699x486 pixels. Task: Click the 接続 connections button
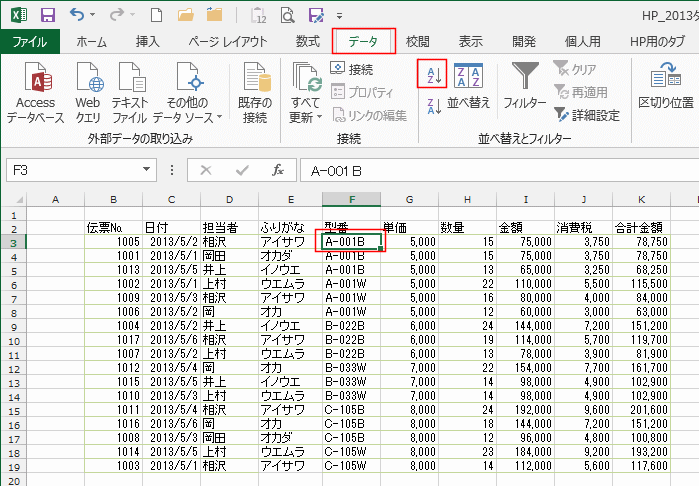click(352, 69)
